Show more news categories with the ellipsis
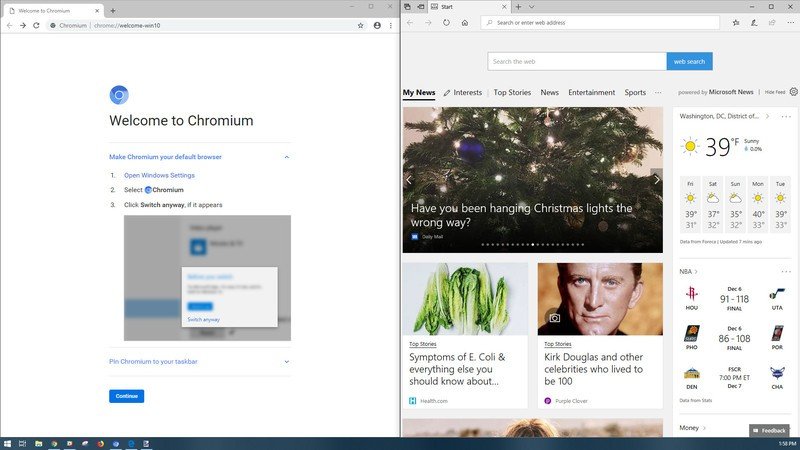 coord(658,92)
